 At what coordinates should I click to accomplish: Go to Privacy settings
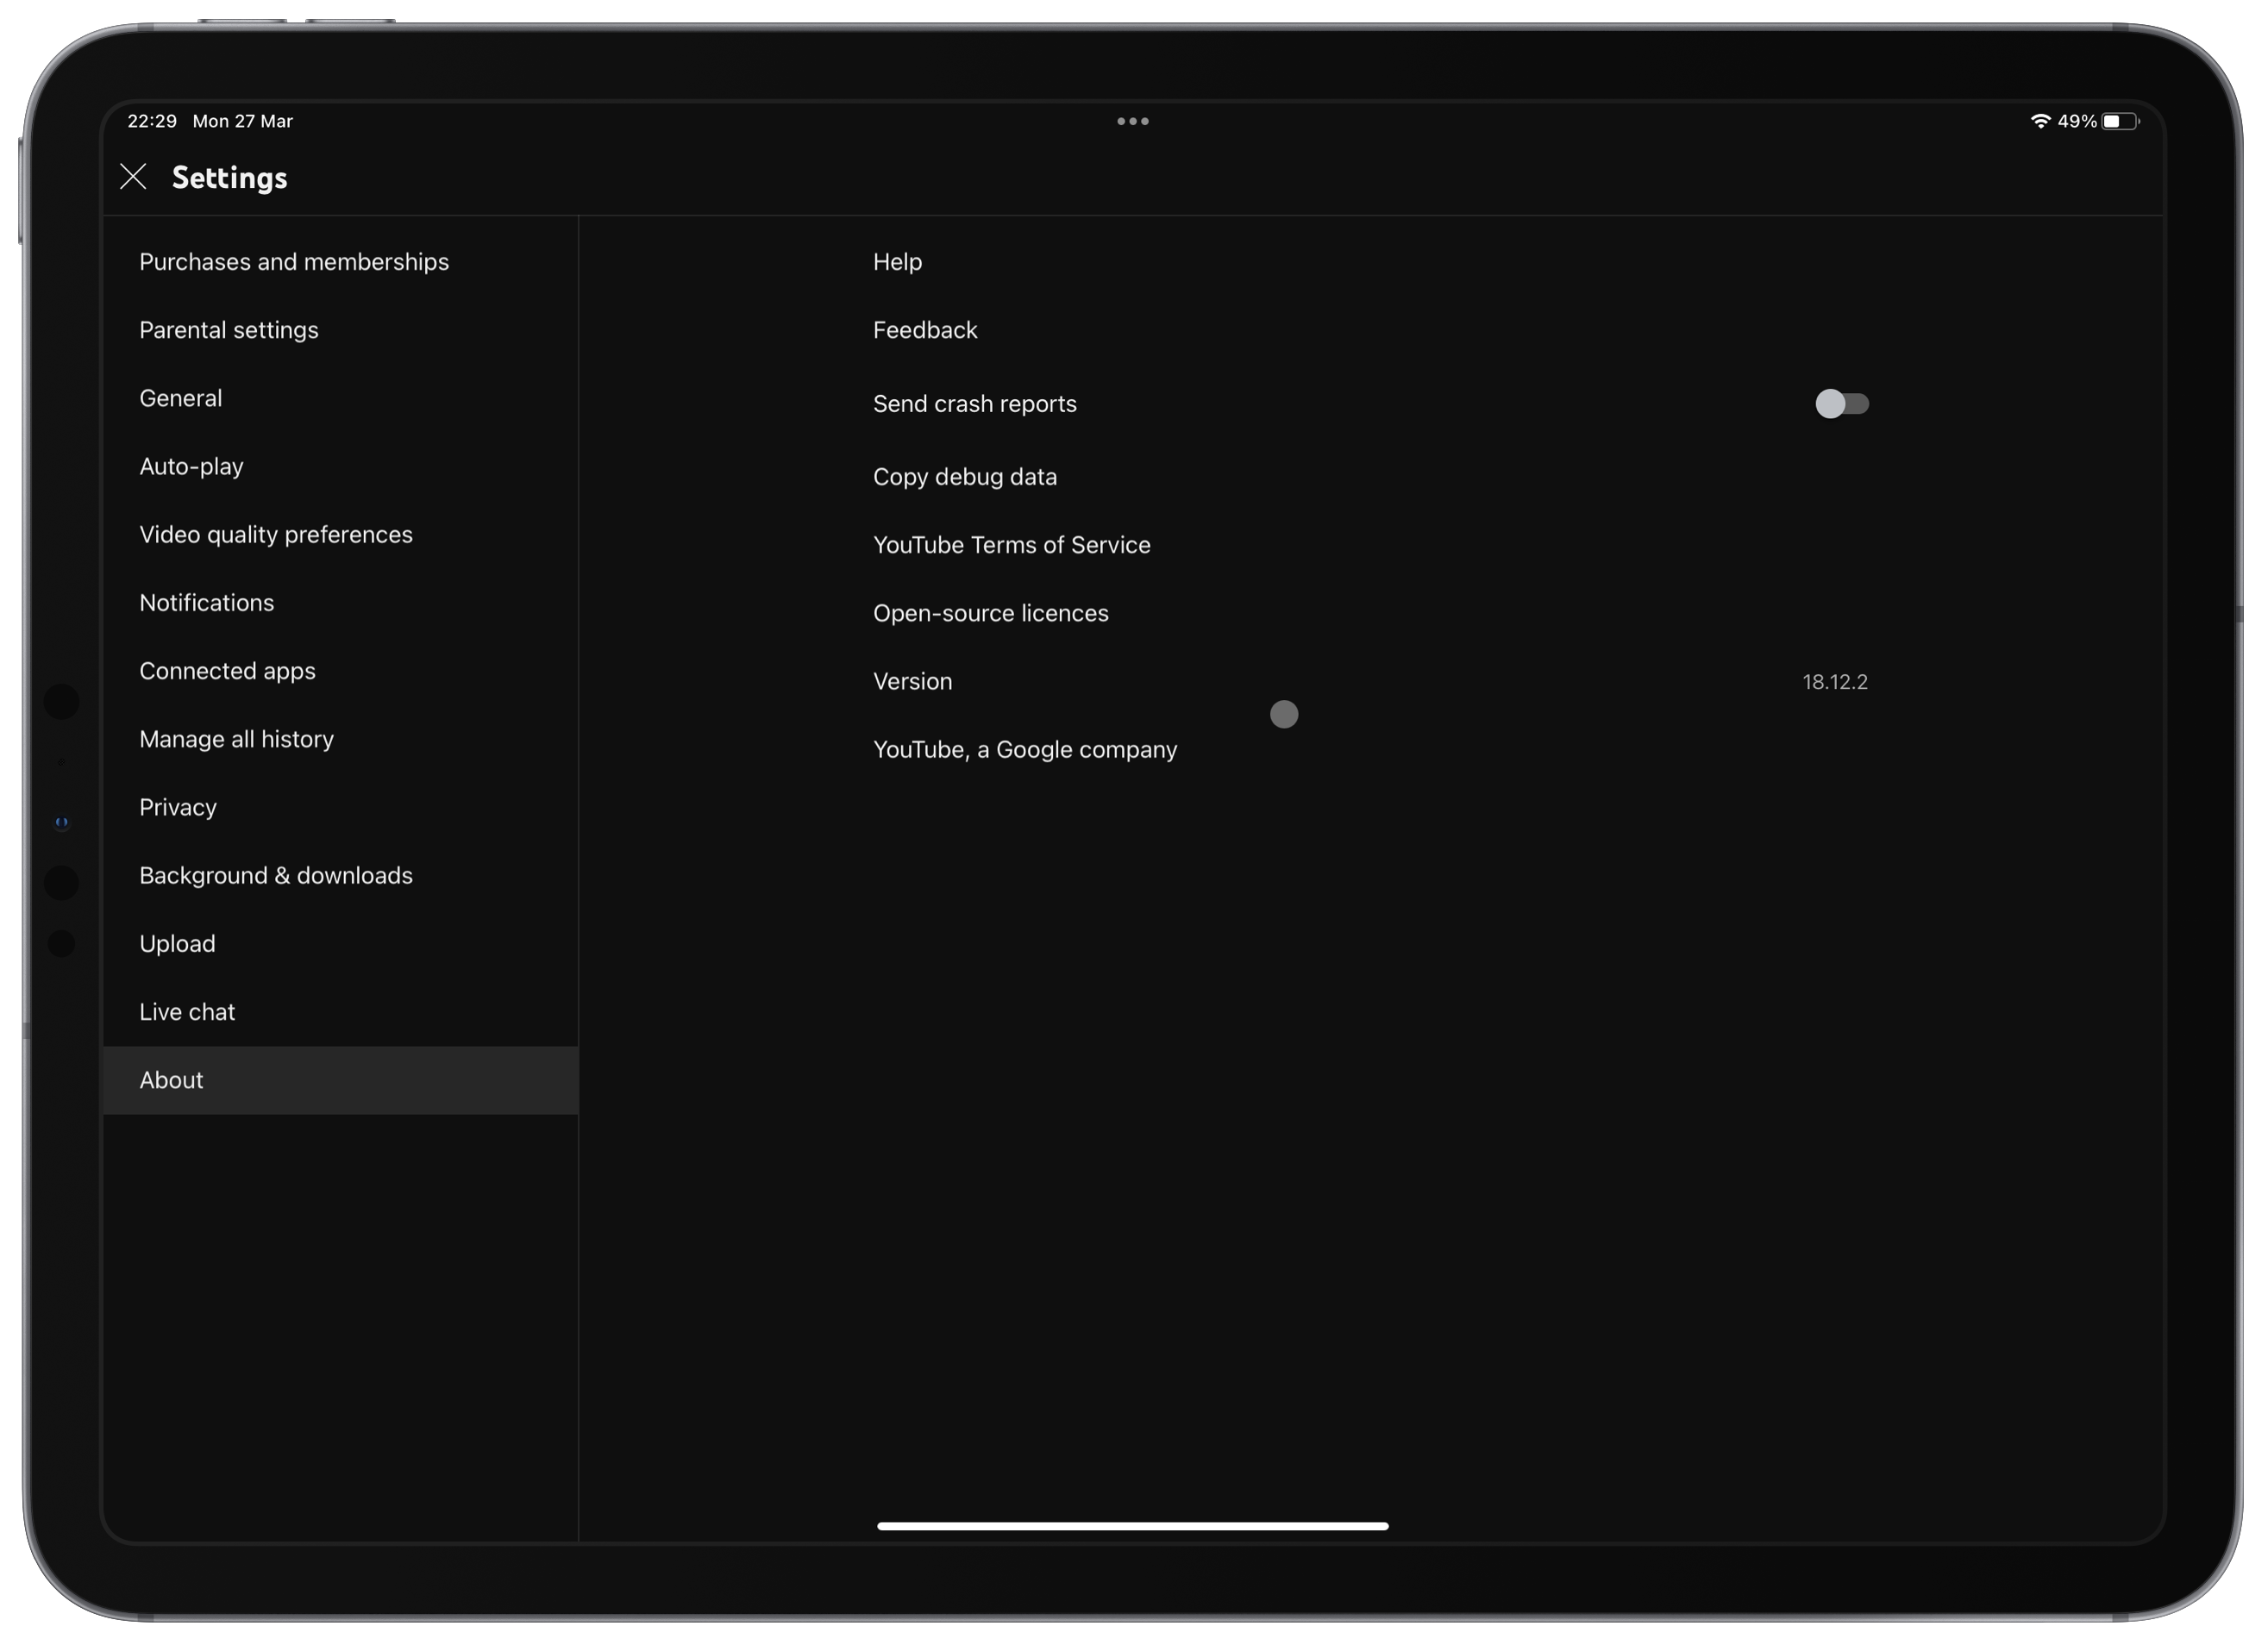(x=178, y=807)
